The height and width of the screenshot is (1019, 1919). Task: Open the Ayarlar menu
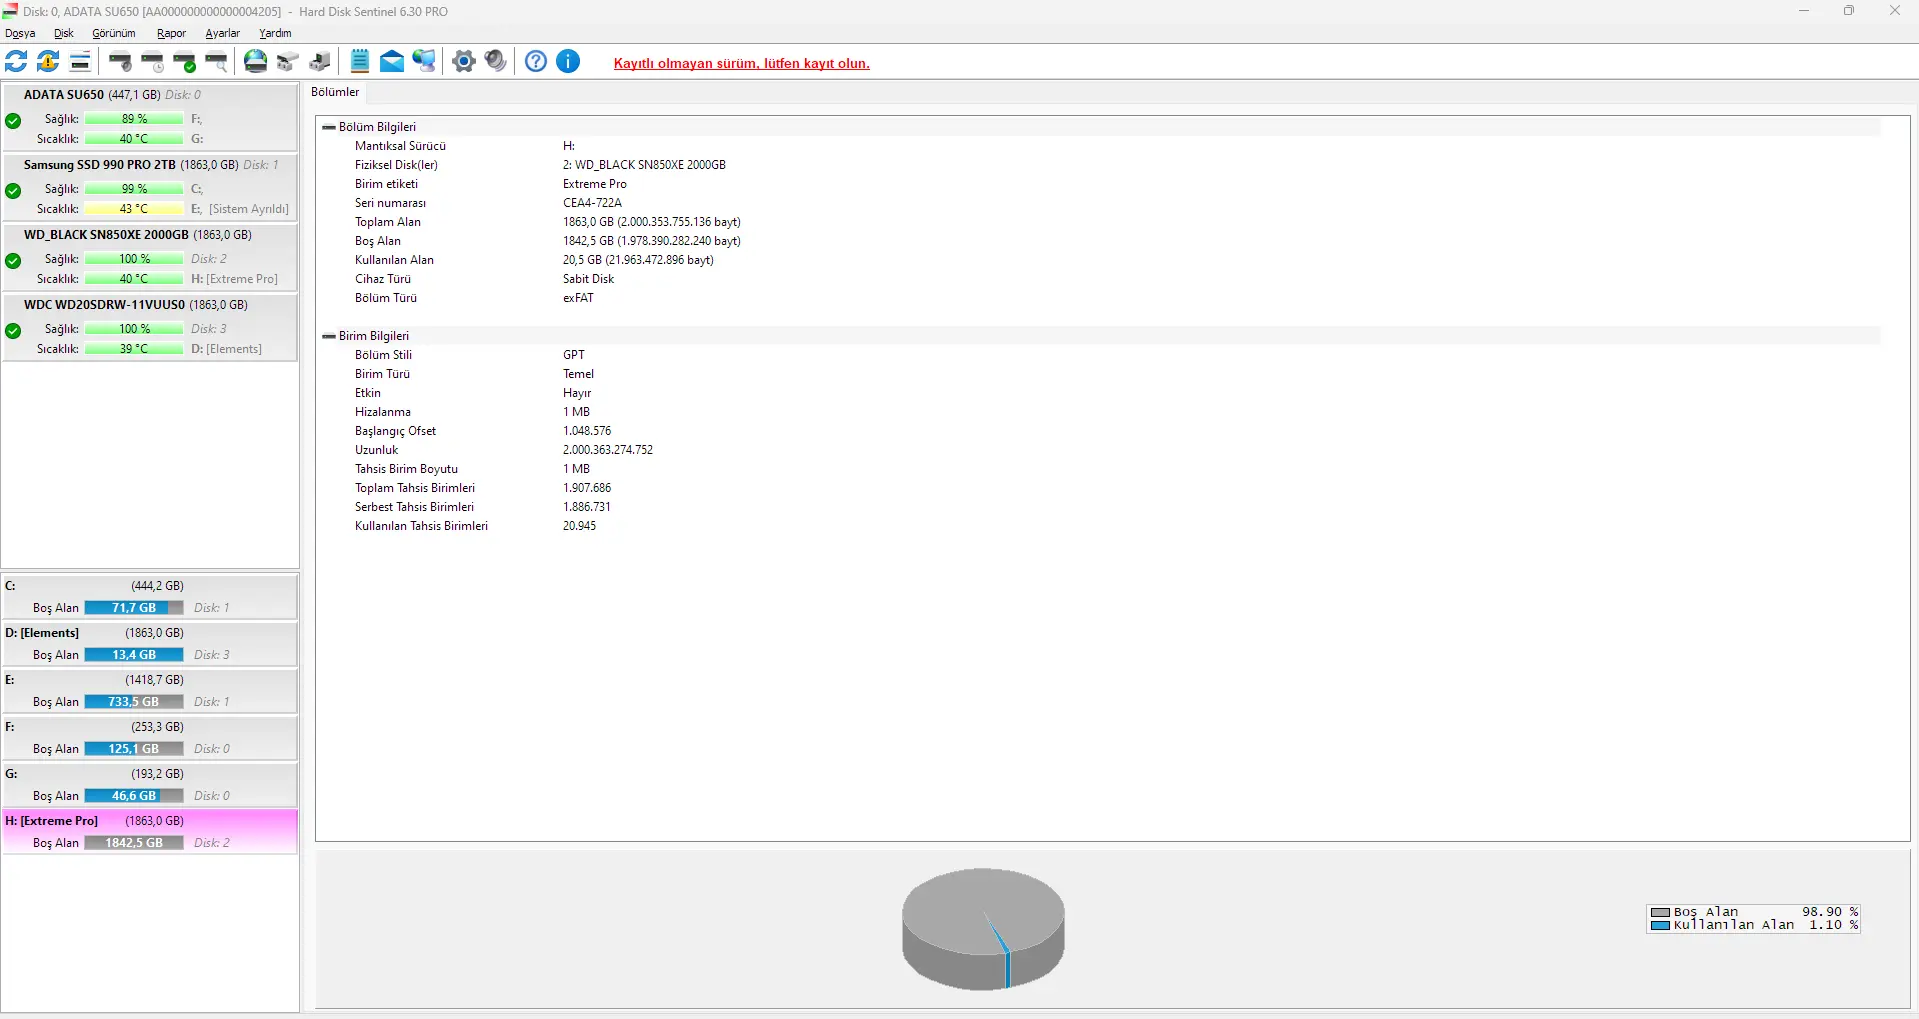click(x=223, y=33)
